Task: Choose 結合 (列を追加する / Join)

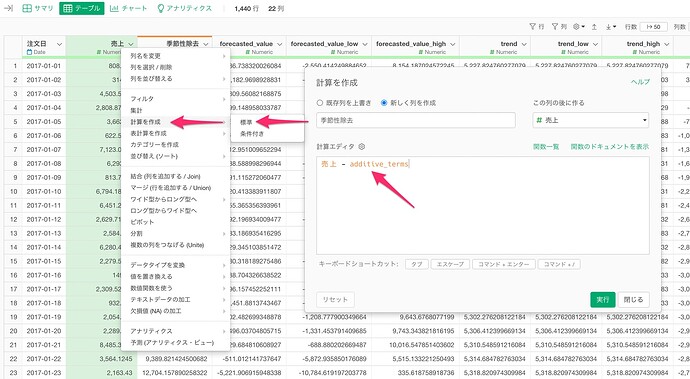Action: (175, 177)
